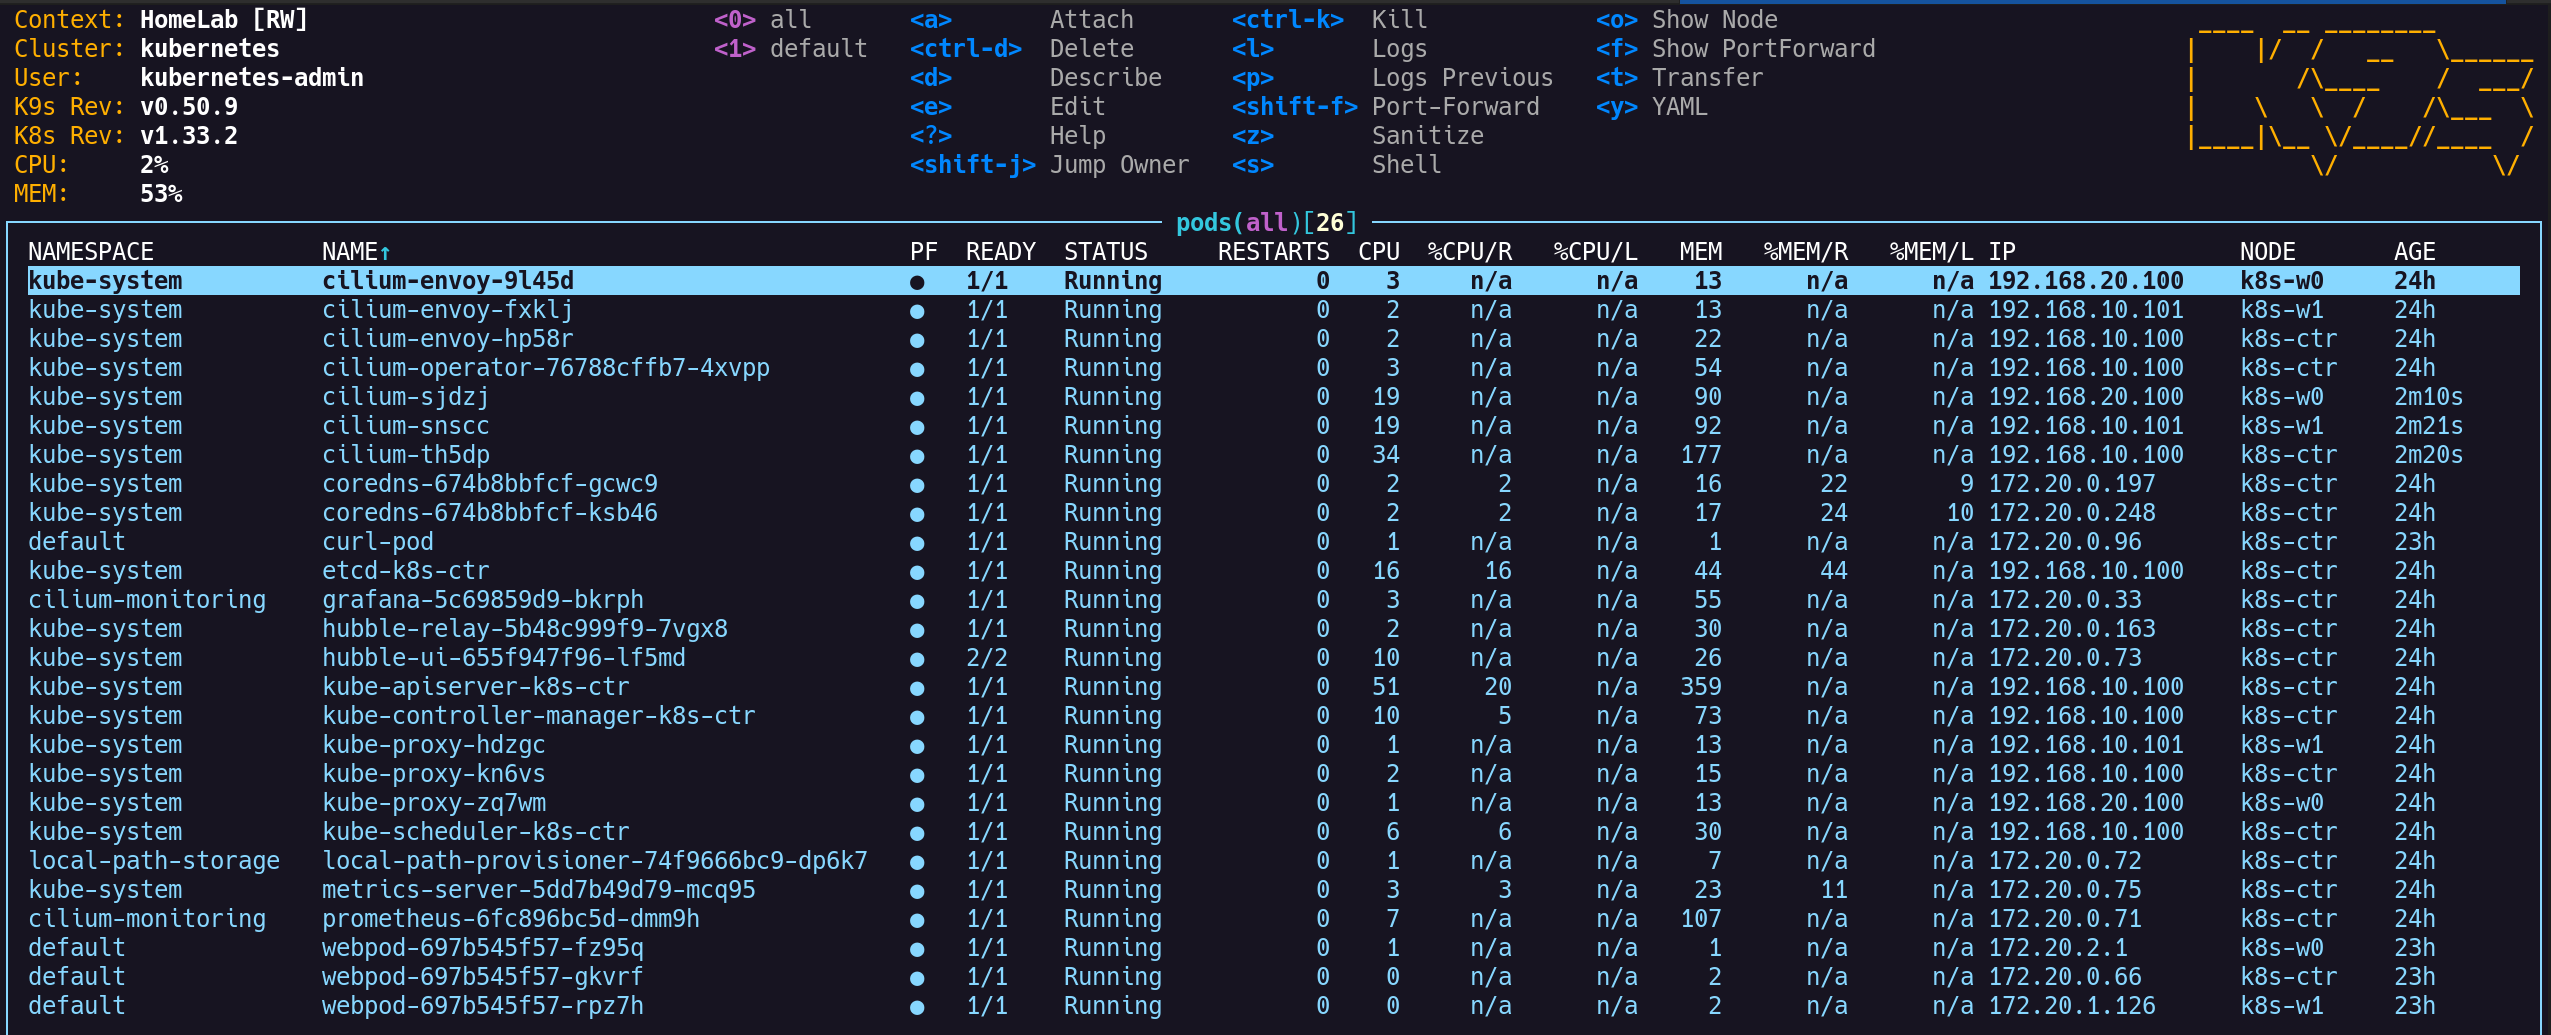Click the sort arrow beside NAME header
This screenshot has height=1035, width=2551.
pyautogui.click(x=385, y=253)
